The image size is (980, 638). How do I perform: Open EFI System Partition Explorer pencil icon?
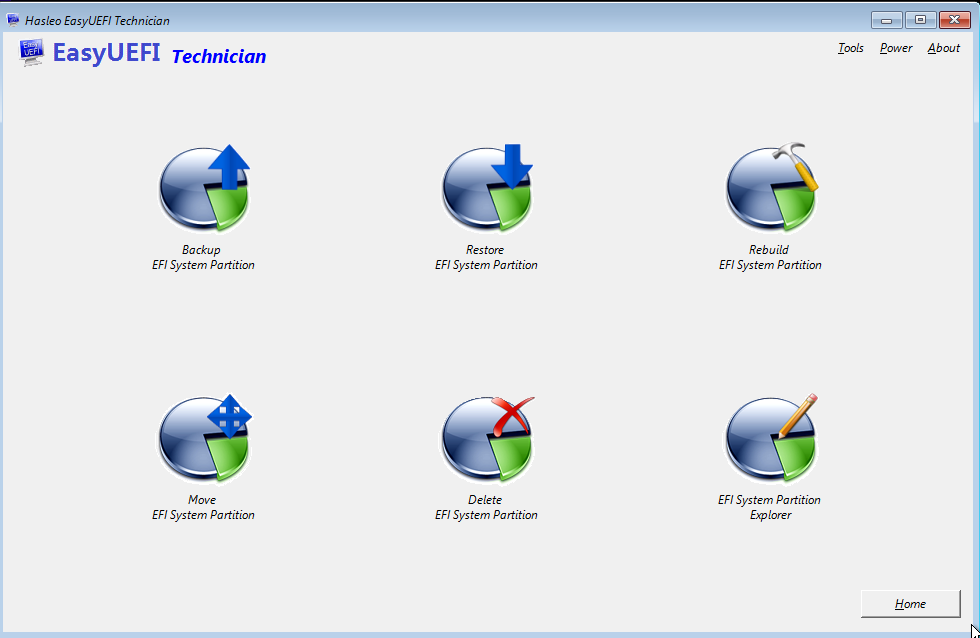tap(772, 438)
